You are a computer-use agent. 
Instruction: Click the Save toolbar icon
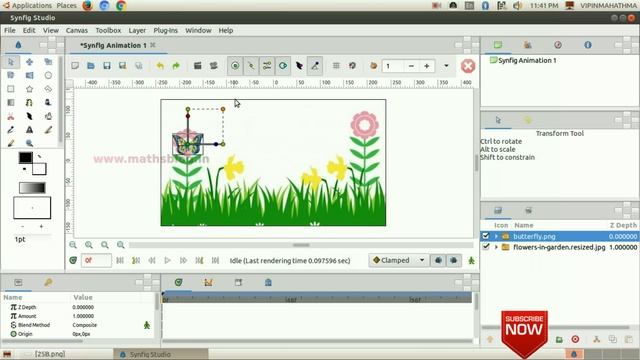click(x=107, y=66)
